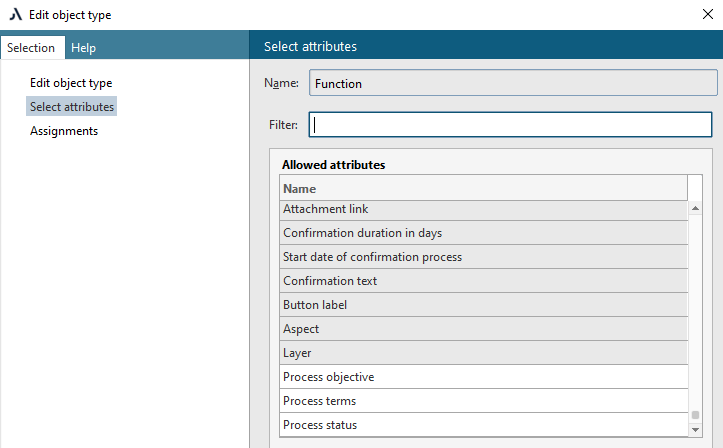Choose the Process objective attribute

483,377
